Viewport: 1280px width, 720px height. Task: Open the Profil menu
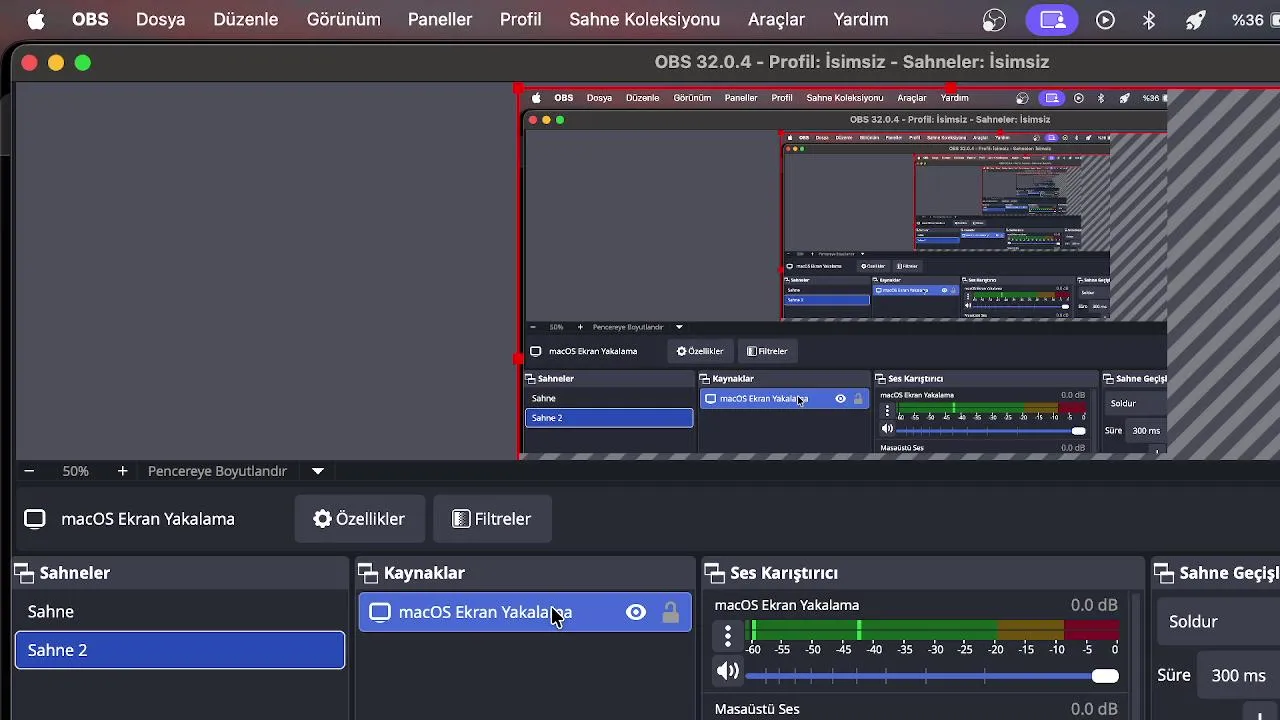pos(521,19)
